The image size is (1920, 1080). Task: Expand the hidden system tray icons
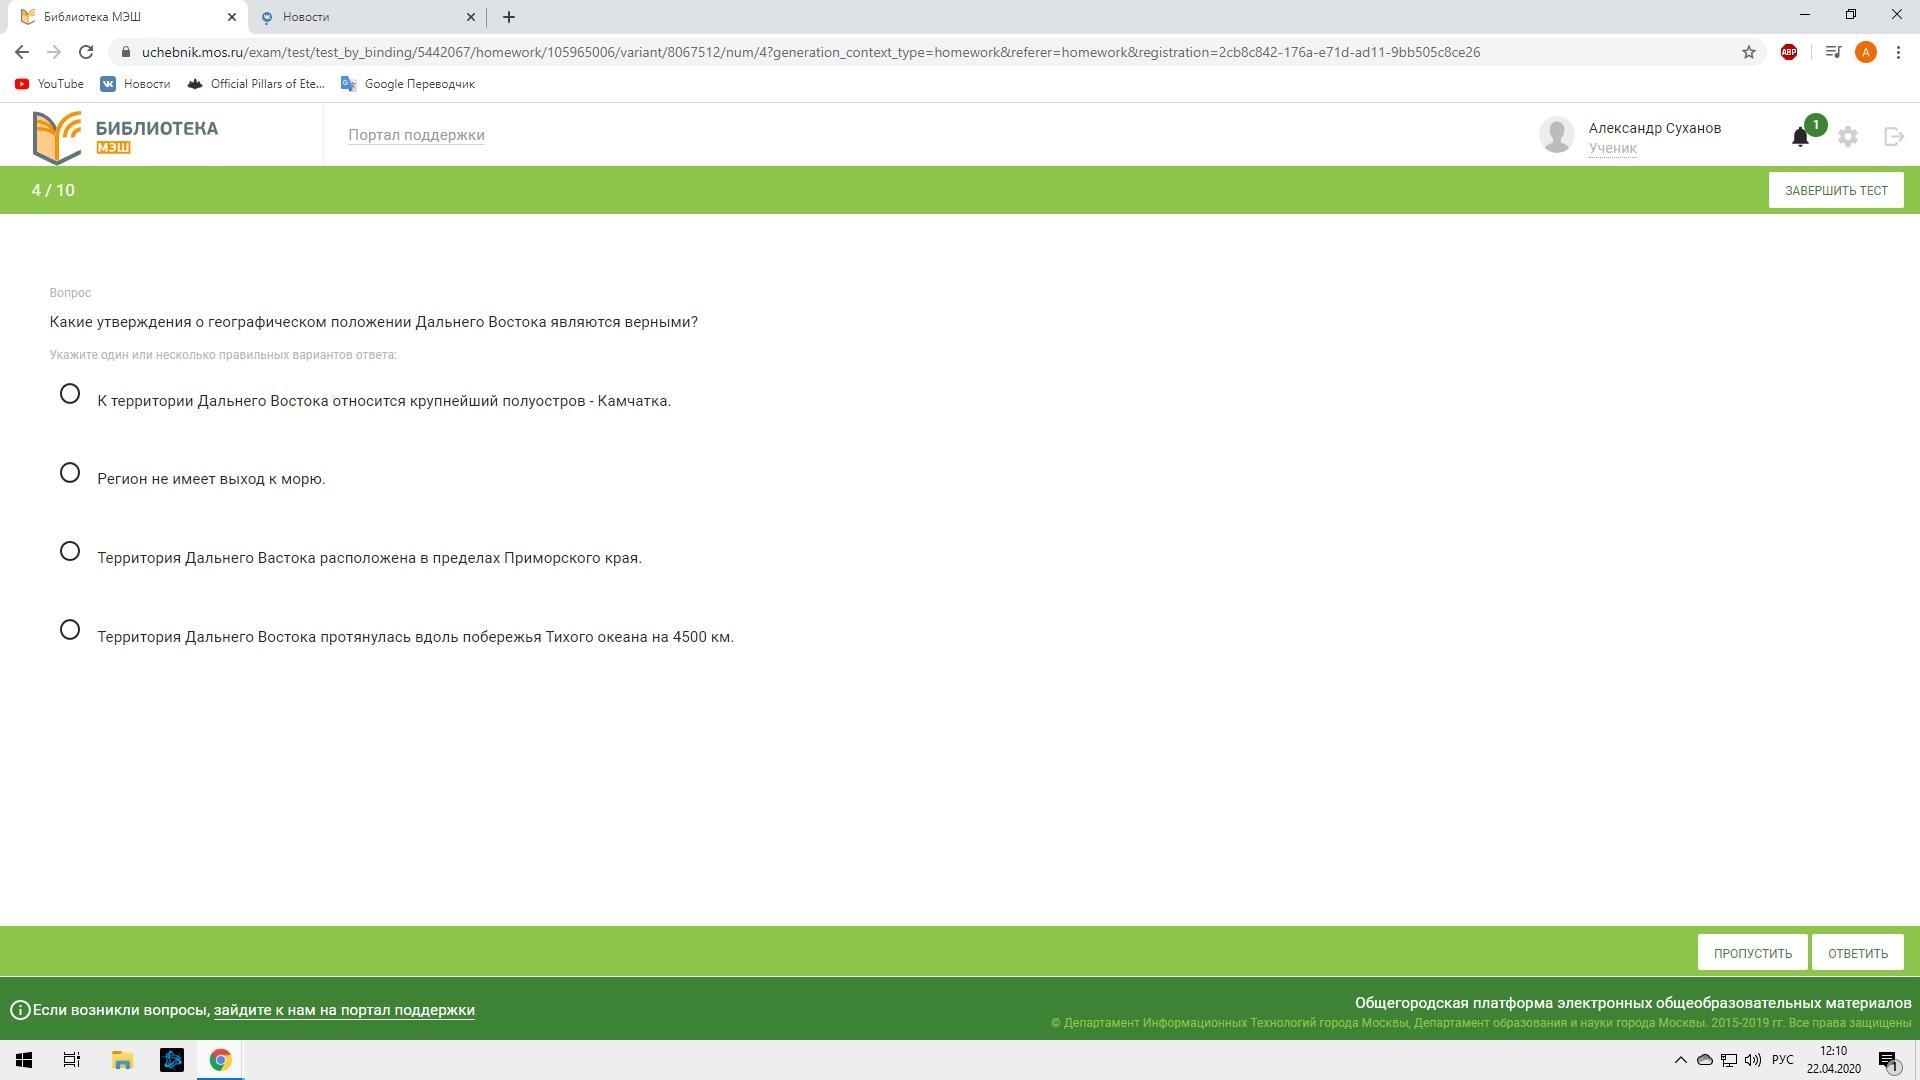click(x=1680, y=1060)
